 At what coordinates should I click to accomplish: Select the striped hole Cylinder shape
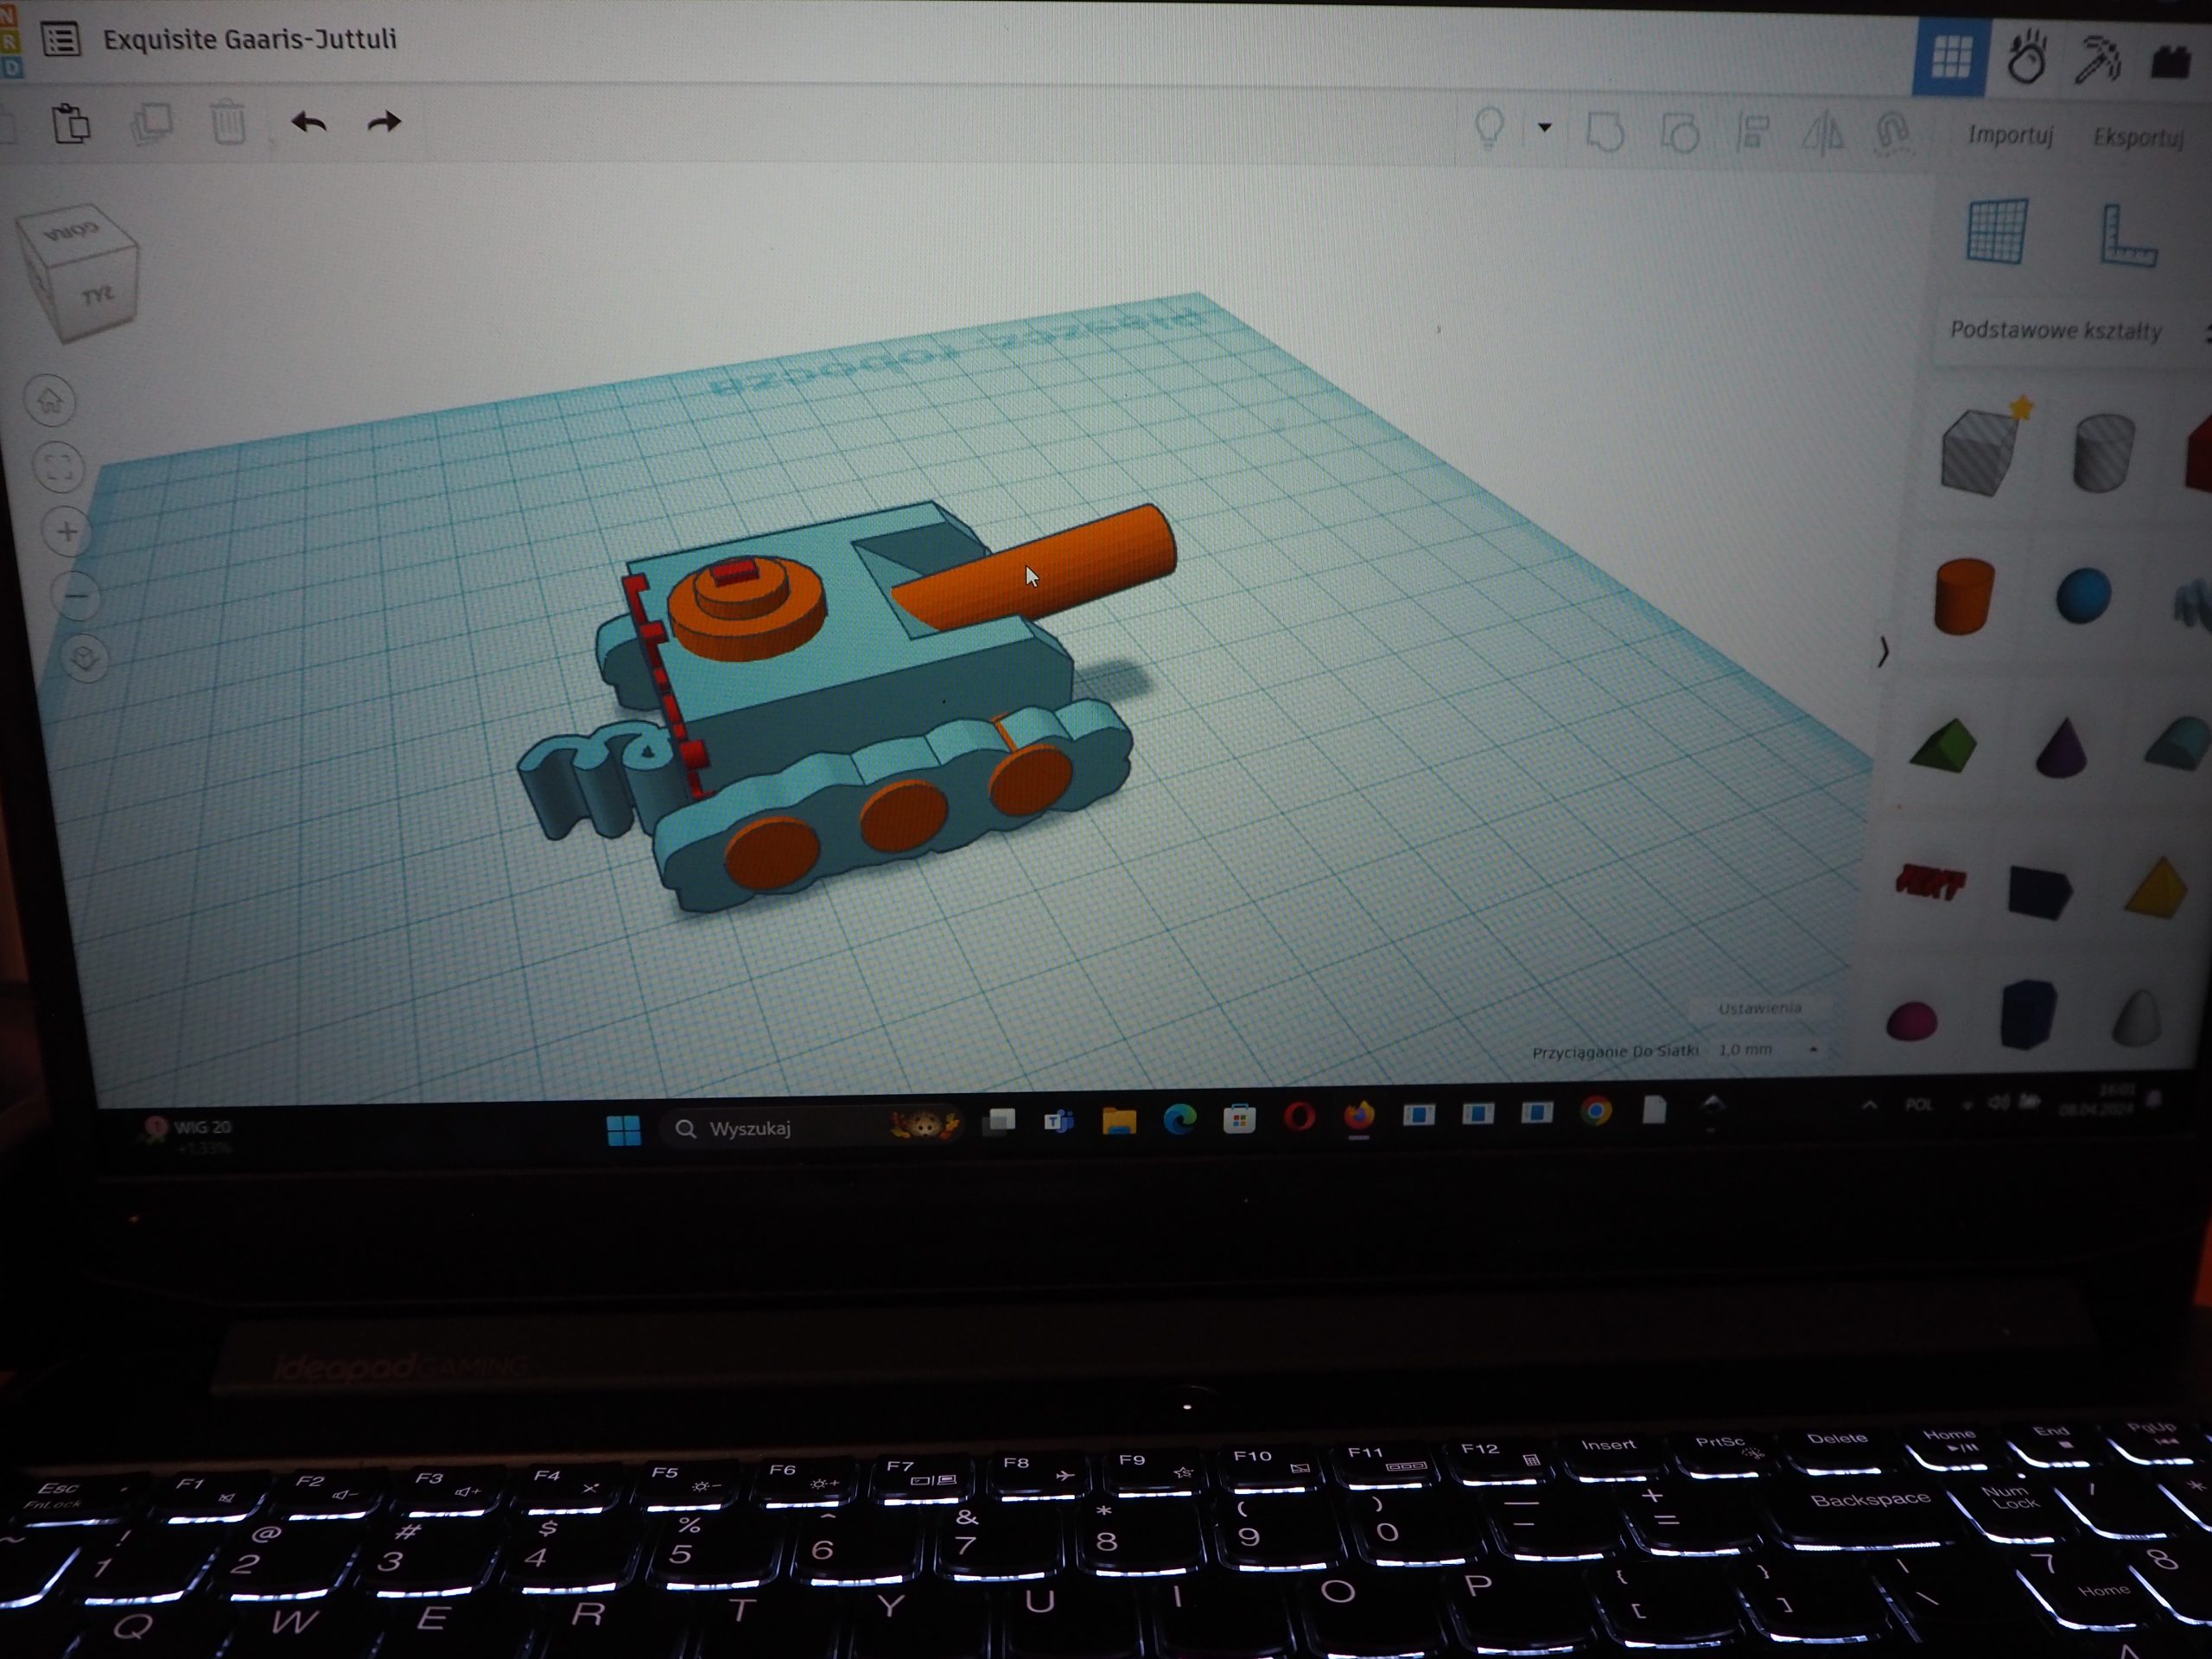pyautogui.click(x=2104, y=453)
